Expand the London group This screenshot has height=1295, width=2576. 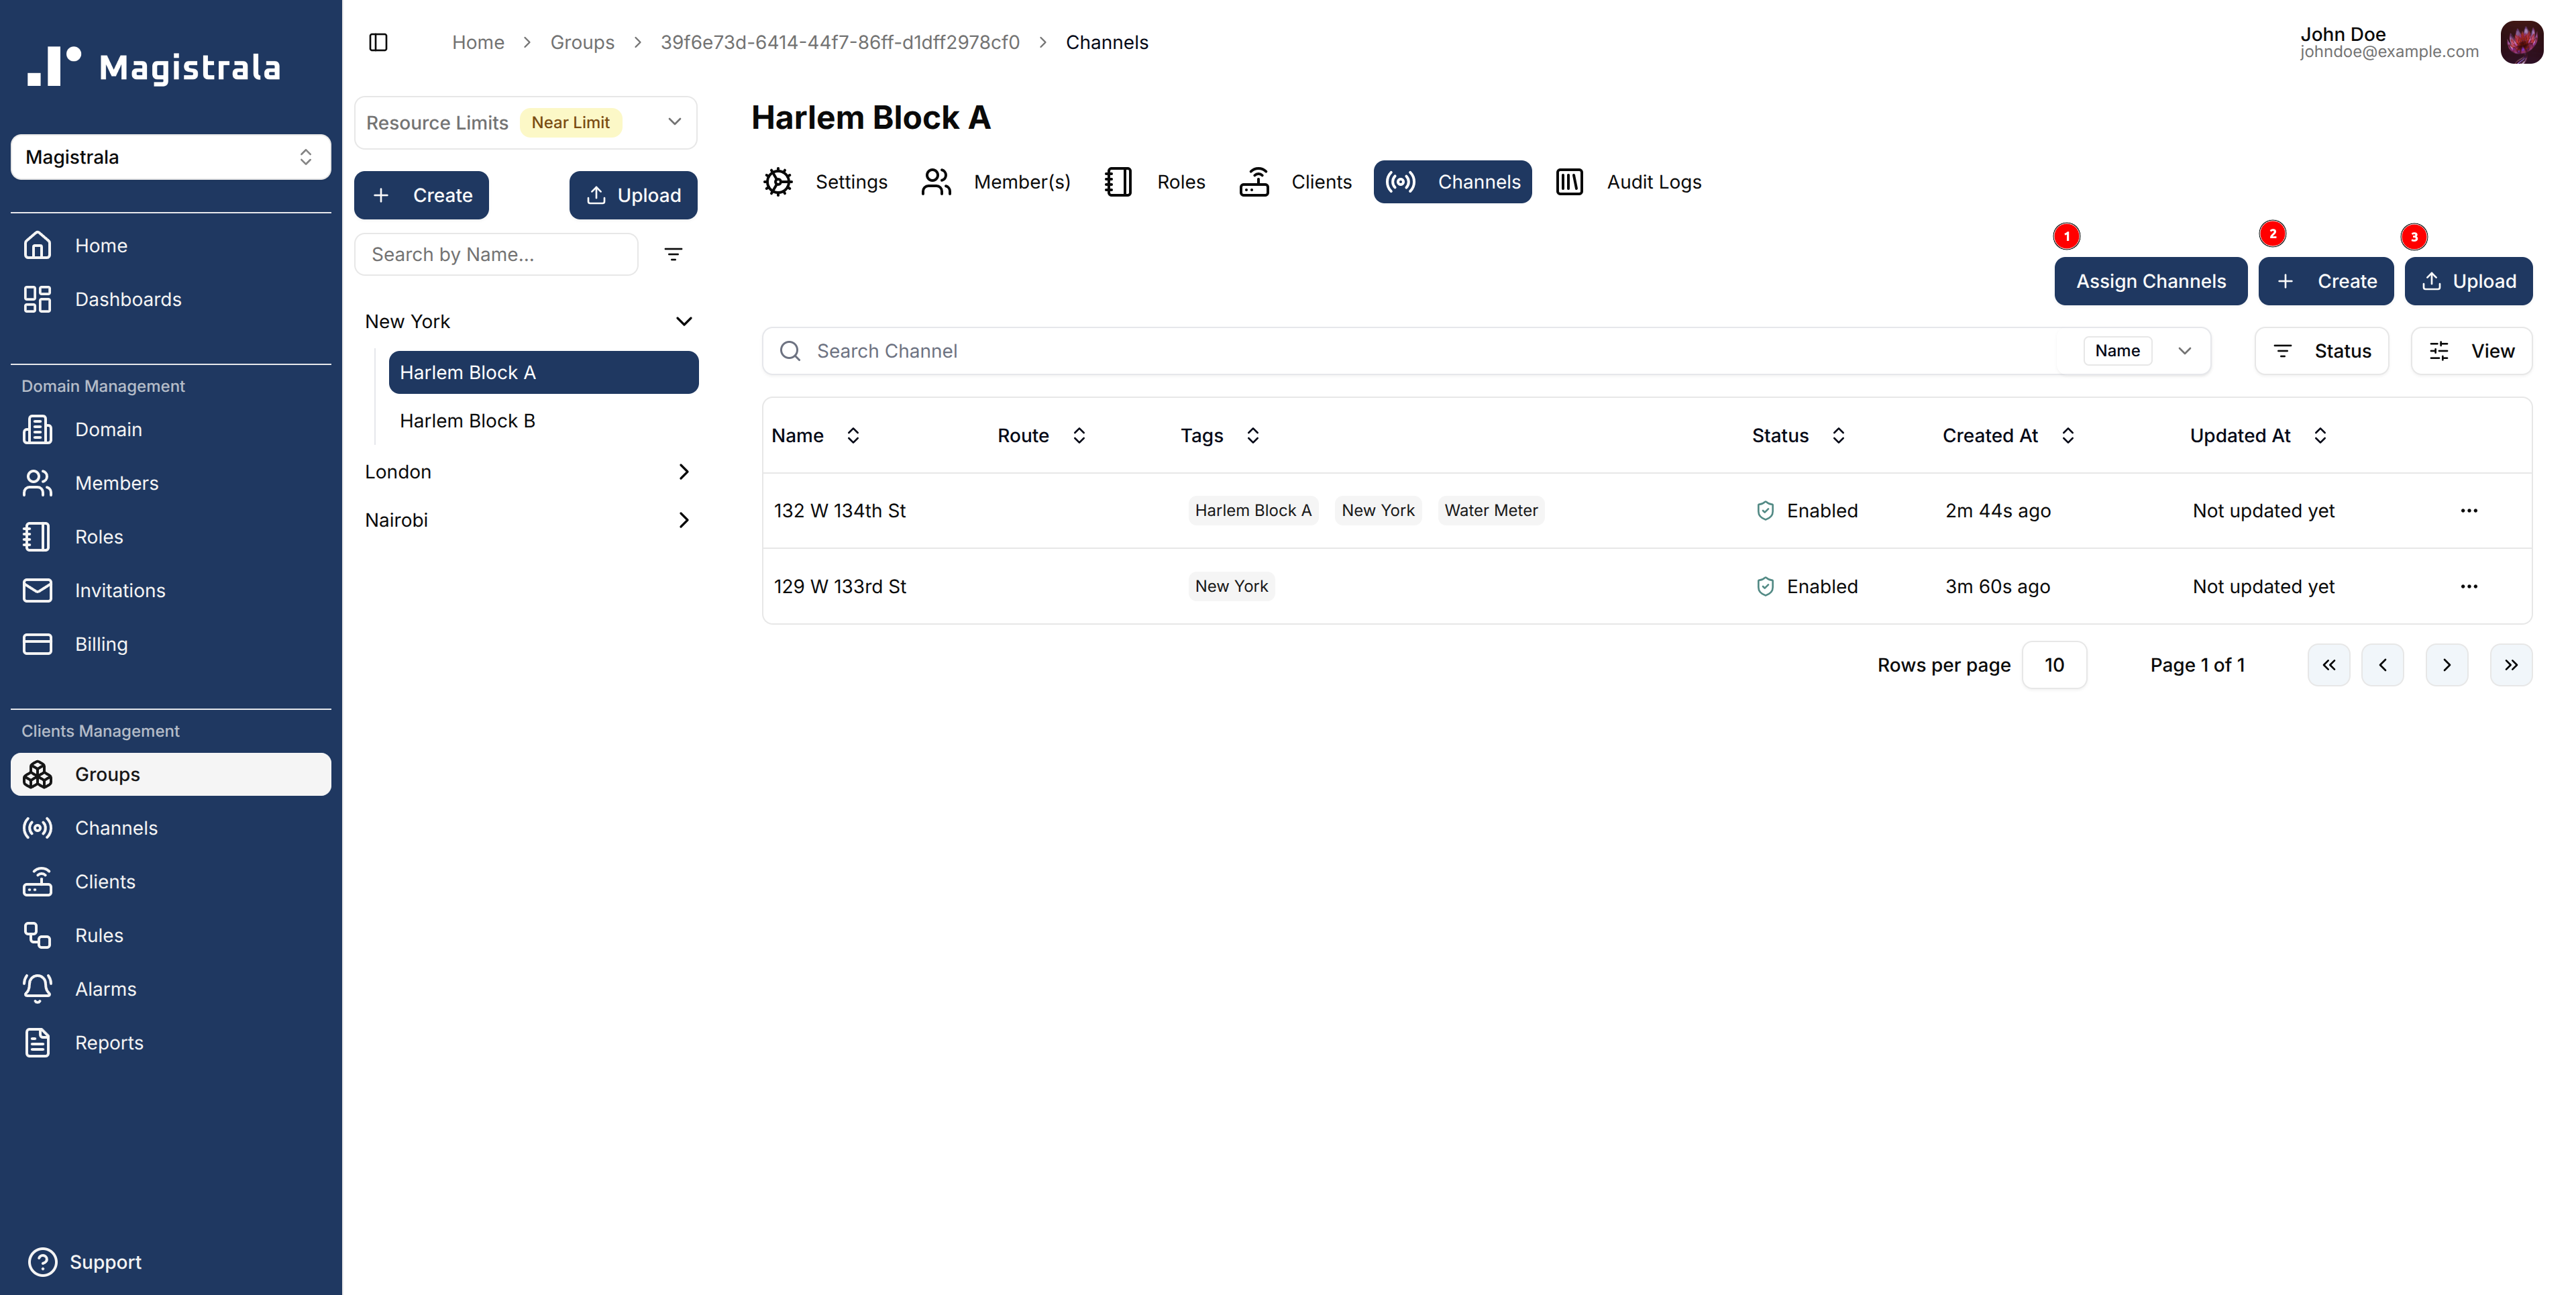point(684,471)
